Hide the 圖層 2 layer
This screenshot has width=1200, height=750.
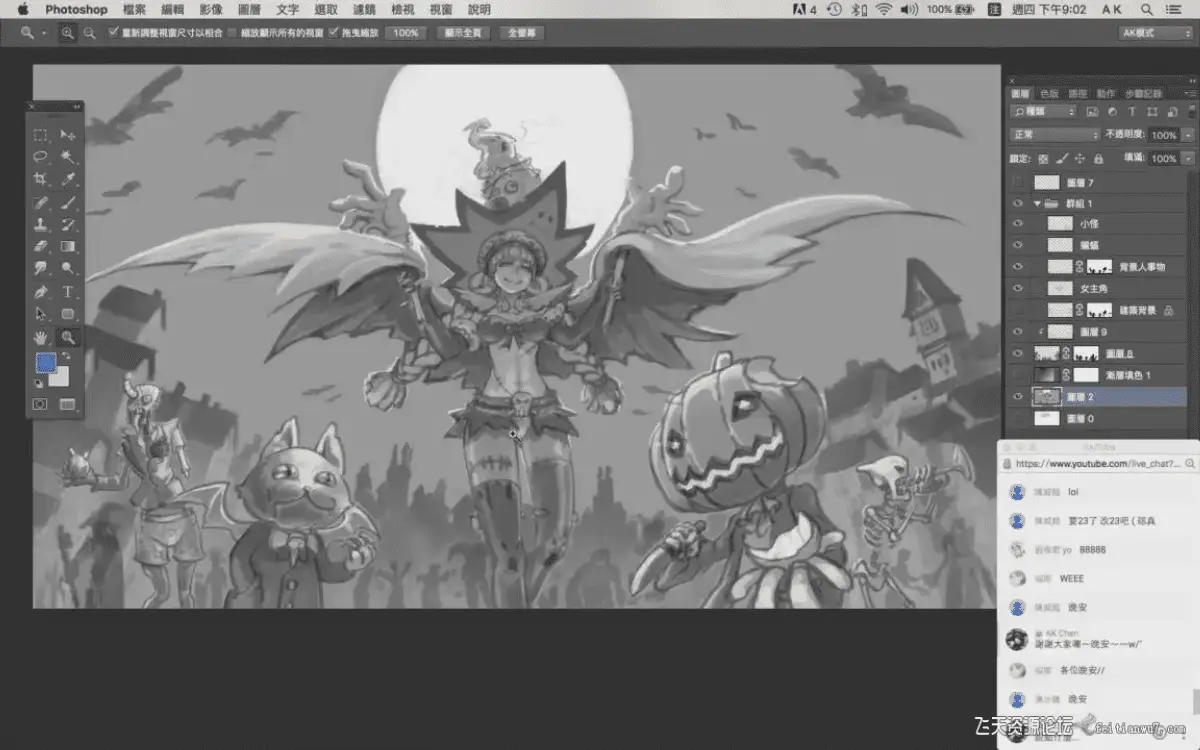click(x=1018, y=397)
